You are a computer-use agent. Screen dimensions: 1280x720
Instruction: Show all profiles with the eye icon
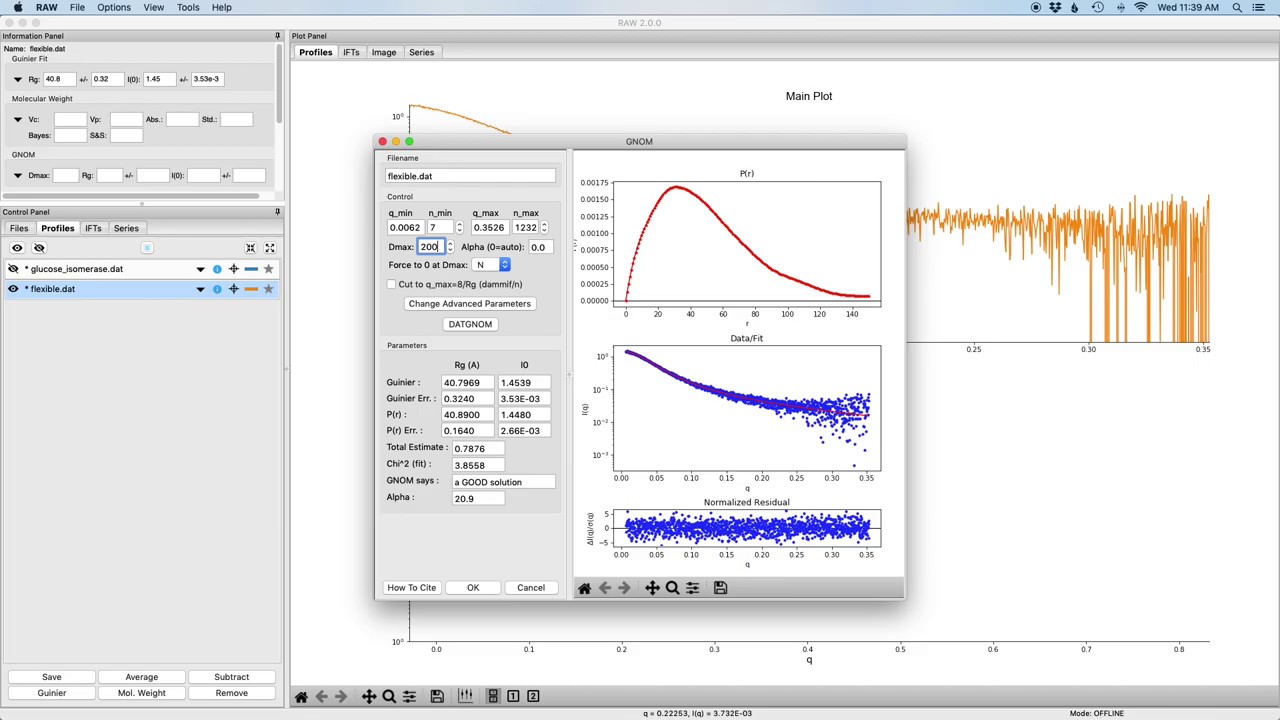pyautogui.click(x=17, y=248)
